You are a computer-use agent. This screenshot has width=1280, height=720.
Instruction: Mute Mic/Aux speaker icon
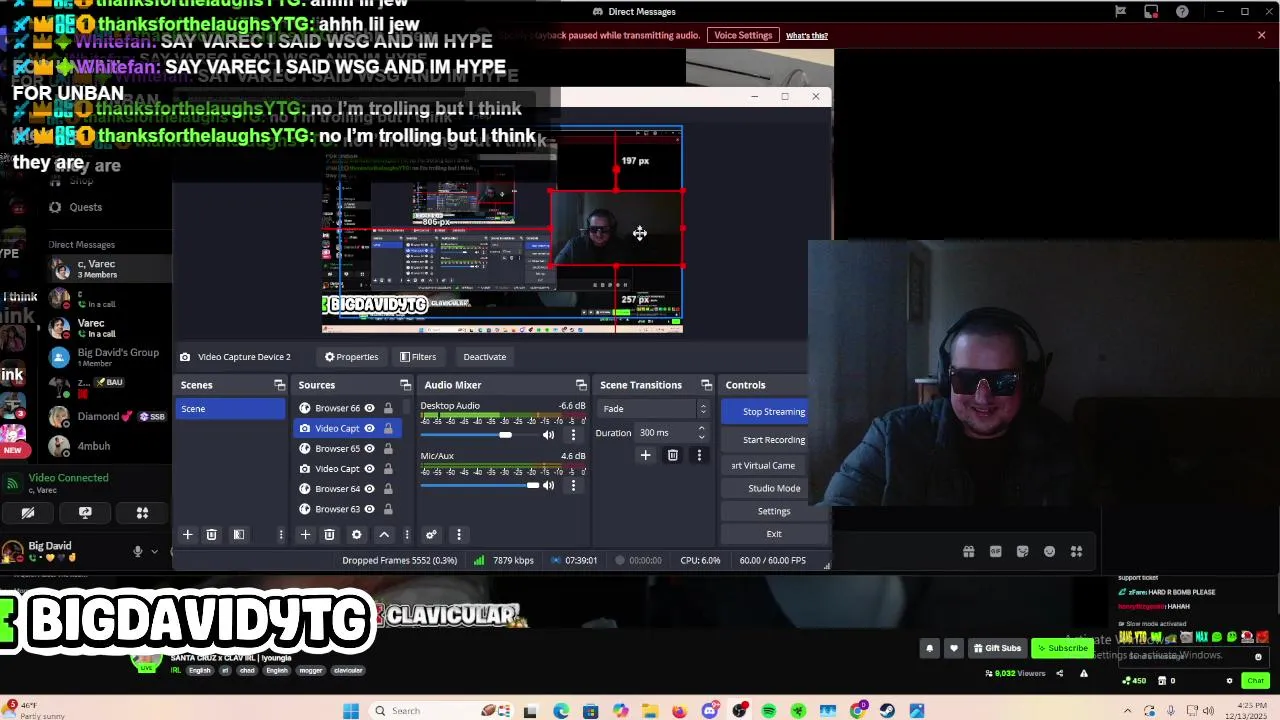coord(548,486)
